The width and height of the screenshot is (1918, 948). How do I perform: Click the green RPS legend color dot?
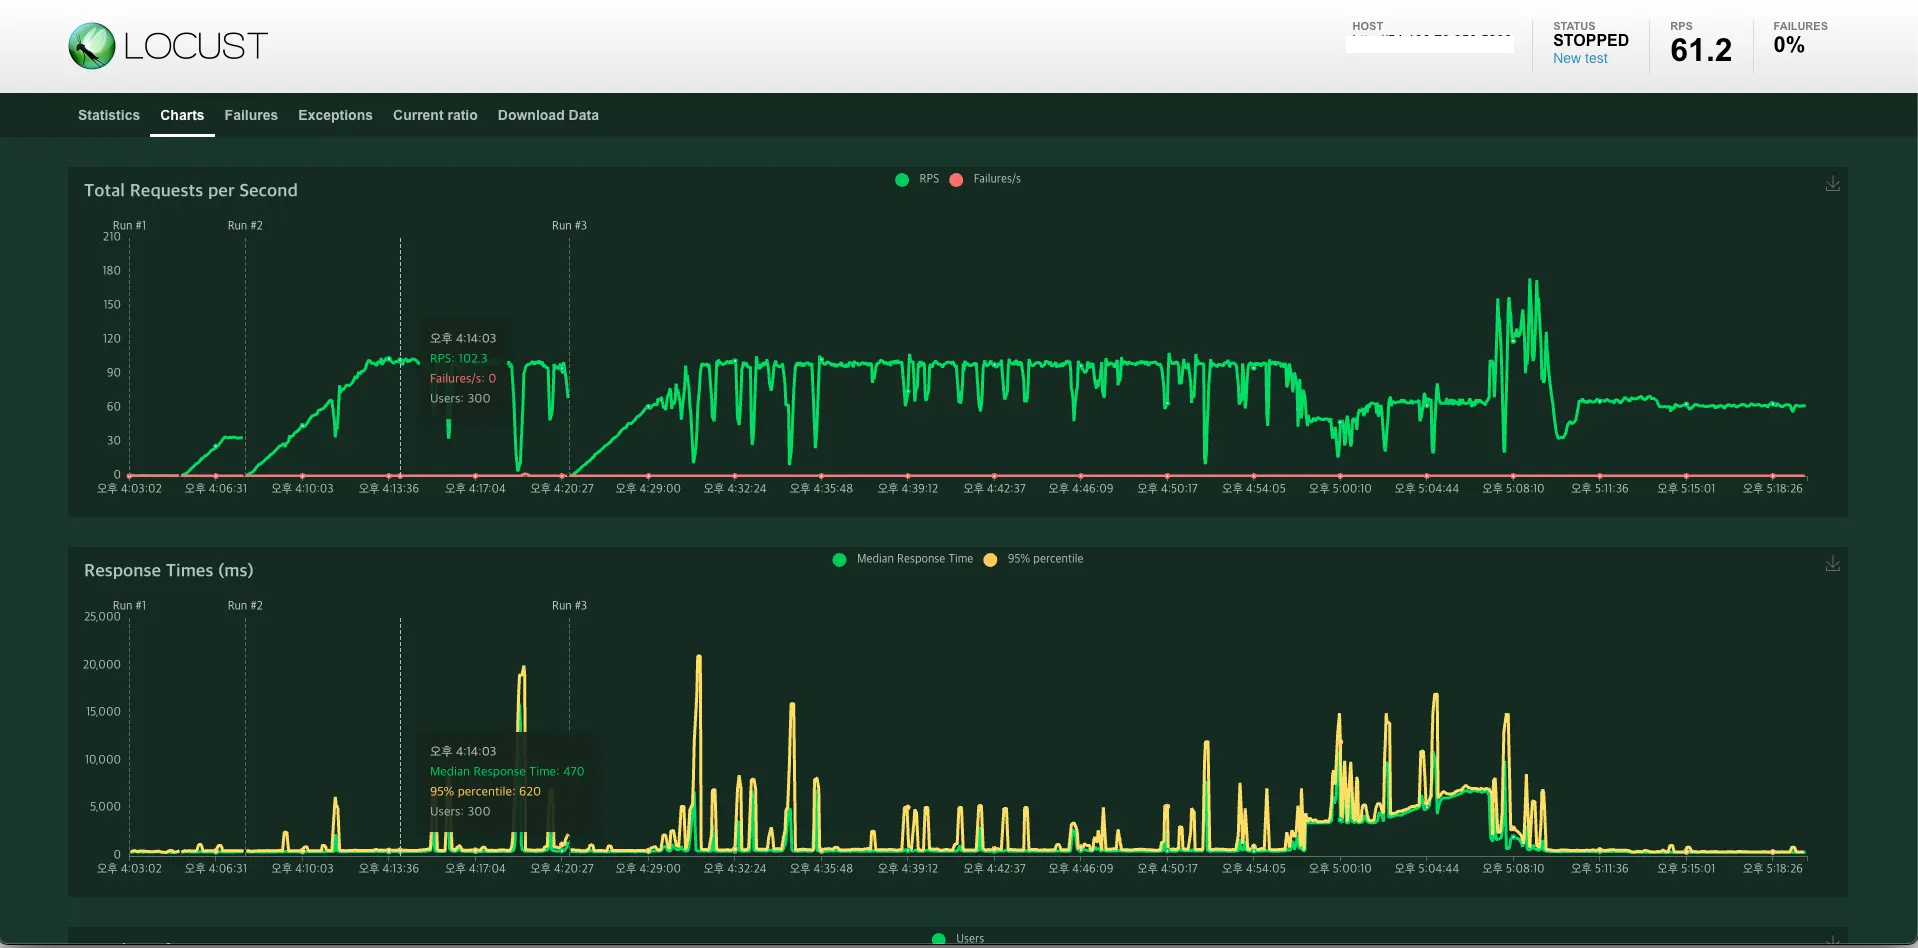coord(902,180)
